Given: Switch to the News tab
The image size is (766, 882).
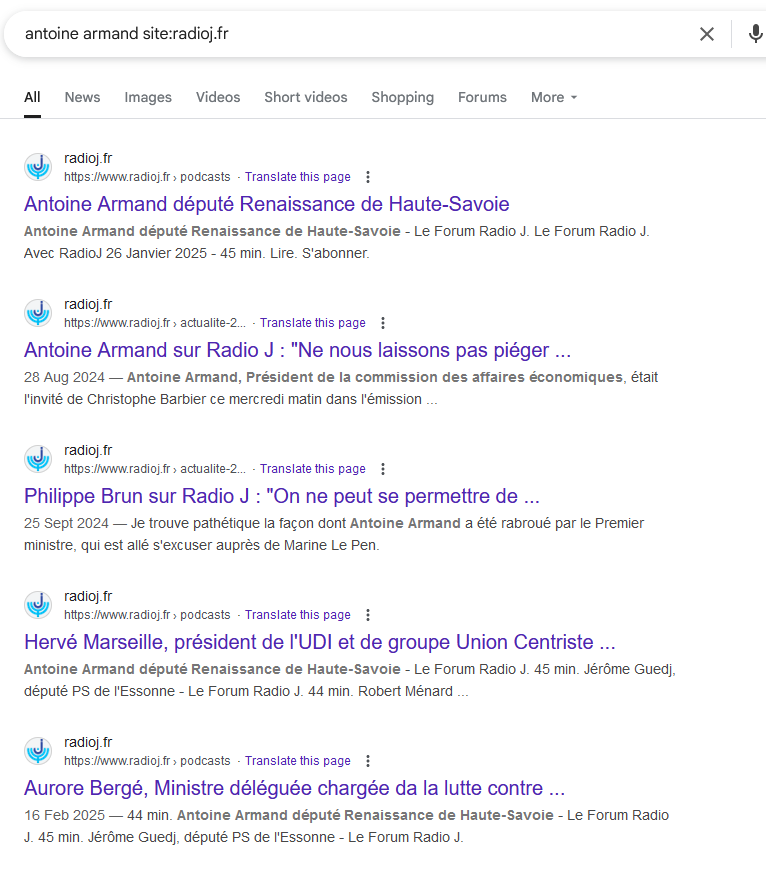Looking at the screenshot, I should tap(82, 97).
